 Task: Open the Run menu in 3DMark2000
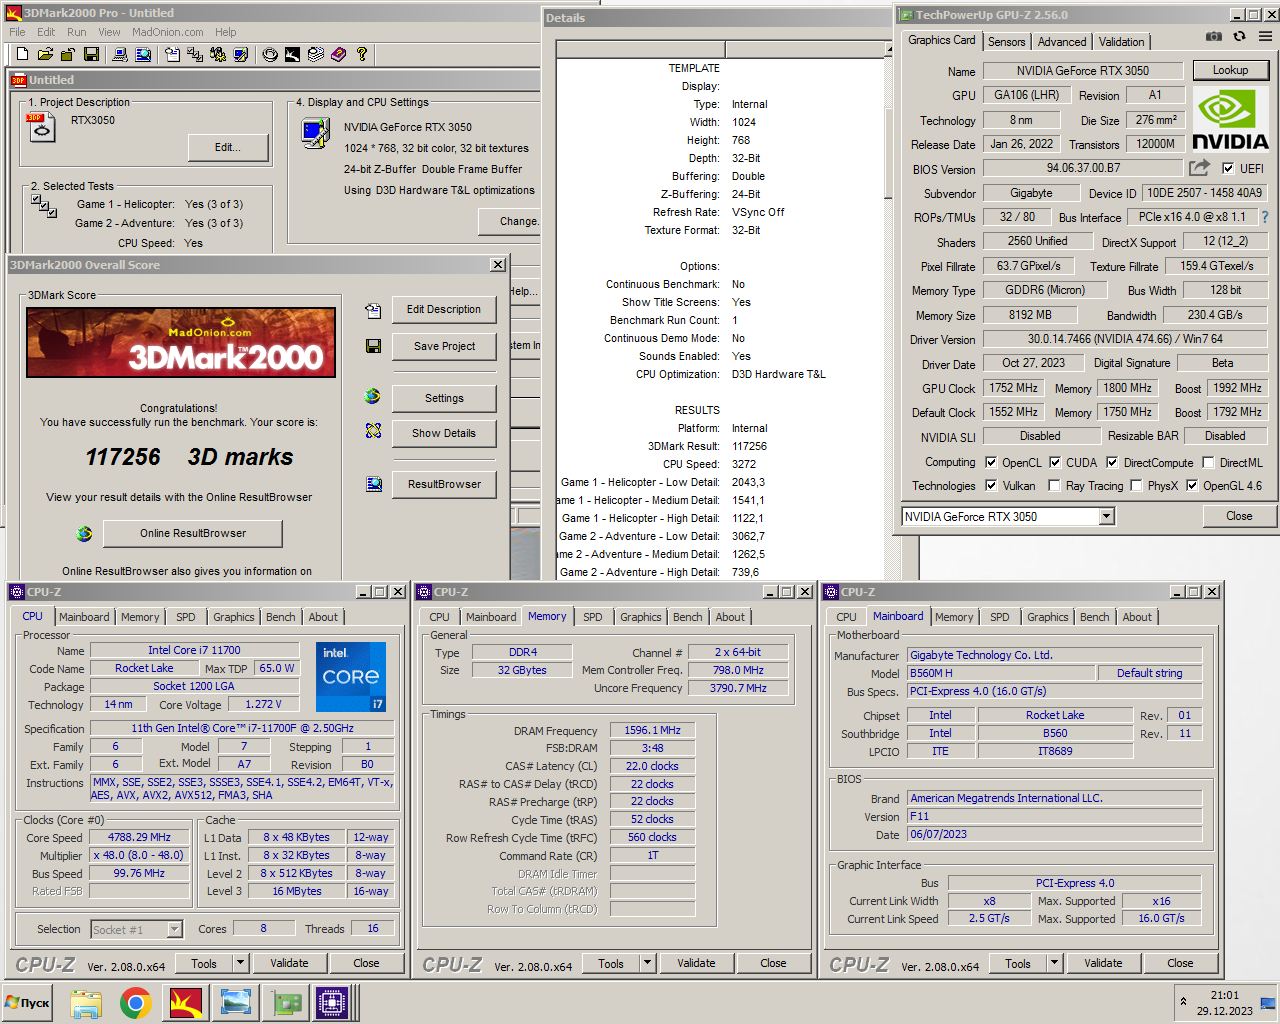click(x=77, y=32)
